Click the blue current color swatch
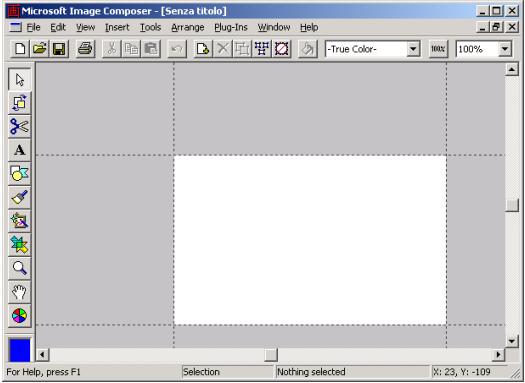This screenshot has height=383, width=525. [19, 350]
